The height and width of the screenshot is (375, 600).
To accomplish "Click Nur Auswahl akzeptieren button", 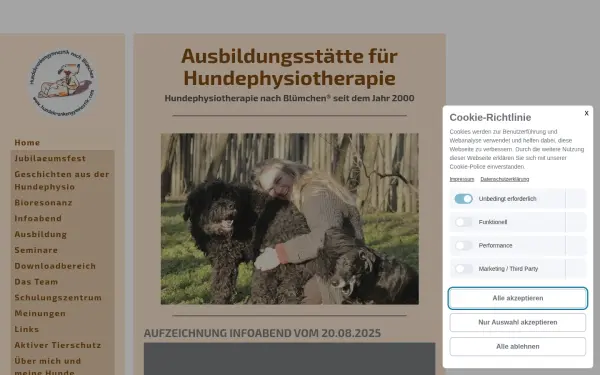I will [x=518, y=322].
